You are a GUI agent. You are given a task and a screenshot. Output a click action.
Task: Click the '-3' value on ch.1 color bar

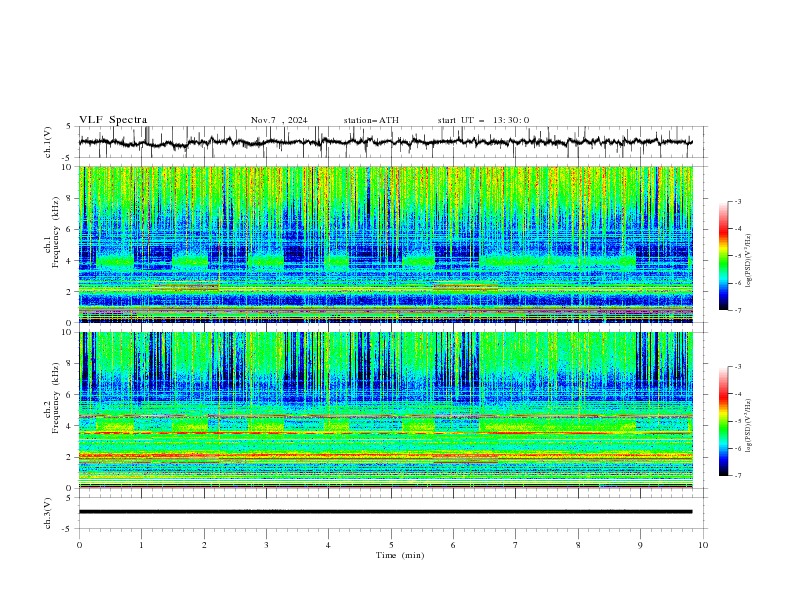(x=737, y=201)
